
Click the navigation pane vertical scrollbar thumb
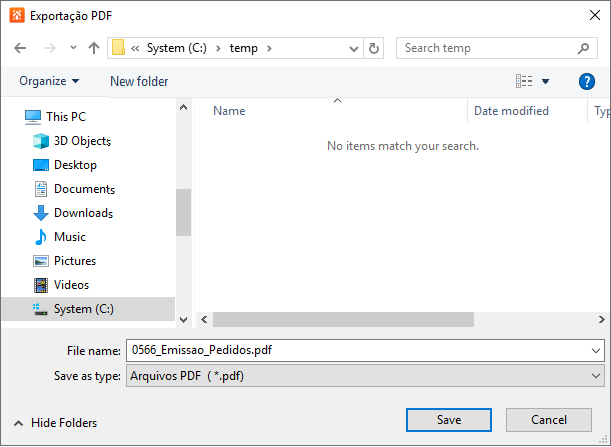184,212
